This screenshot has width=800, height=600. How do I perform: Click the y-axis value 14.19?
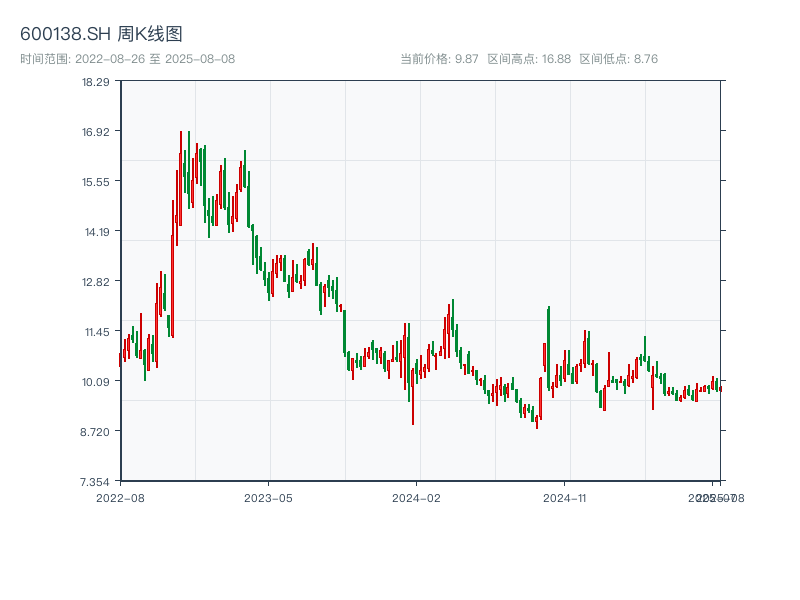[x=96, y=232]
